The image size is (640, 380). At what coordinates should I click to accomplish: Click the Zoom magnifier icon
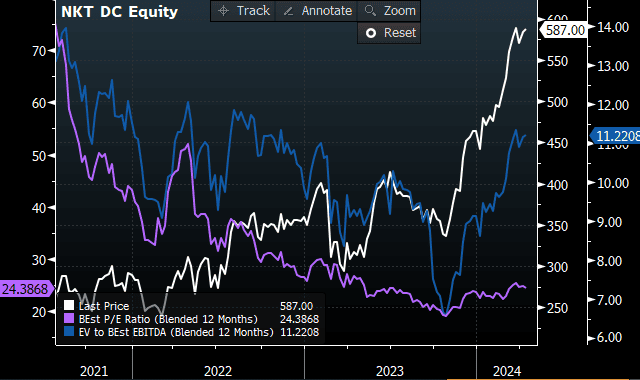point(370,11)
